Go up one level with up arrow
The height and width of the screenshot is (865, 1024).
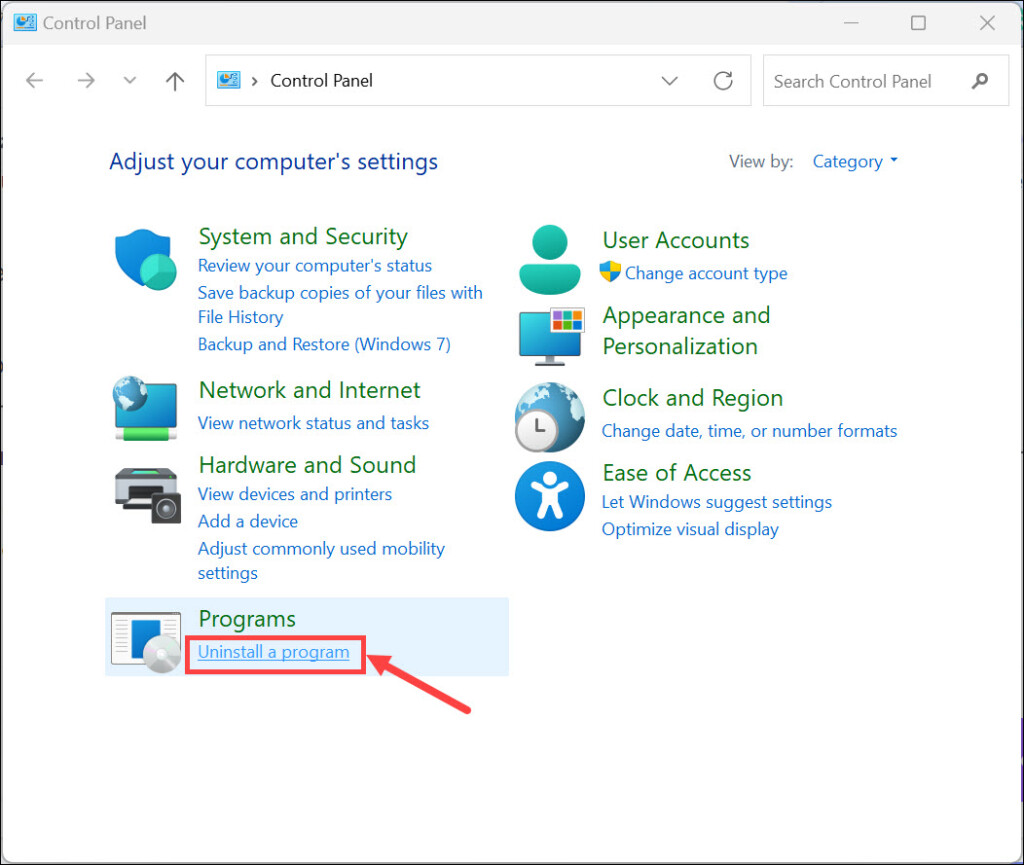174,81
